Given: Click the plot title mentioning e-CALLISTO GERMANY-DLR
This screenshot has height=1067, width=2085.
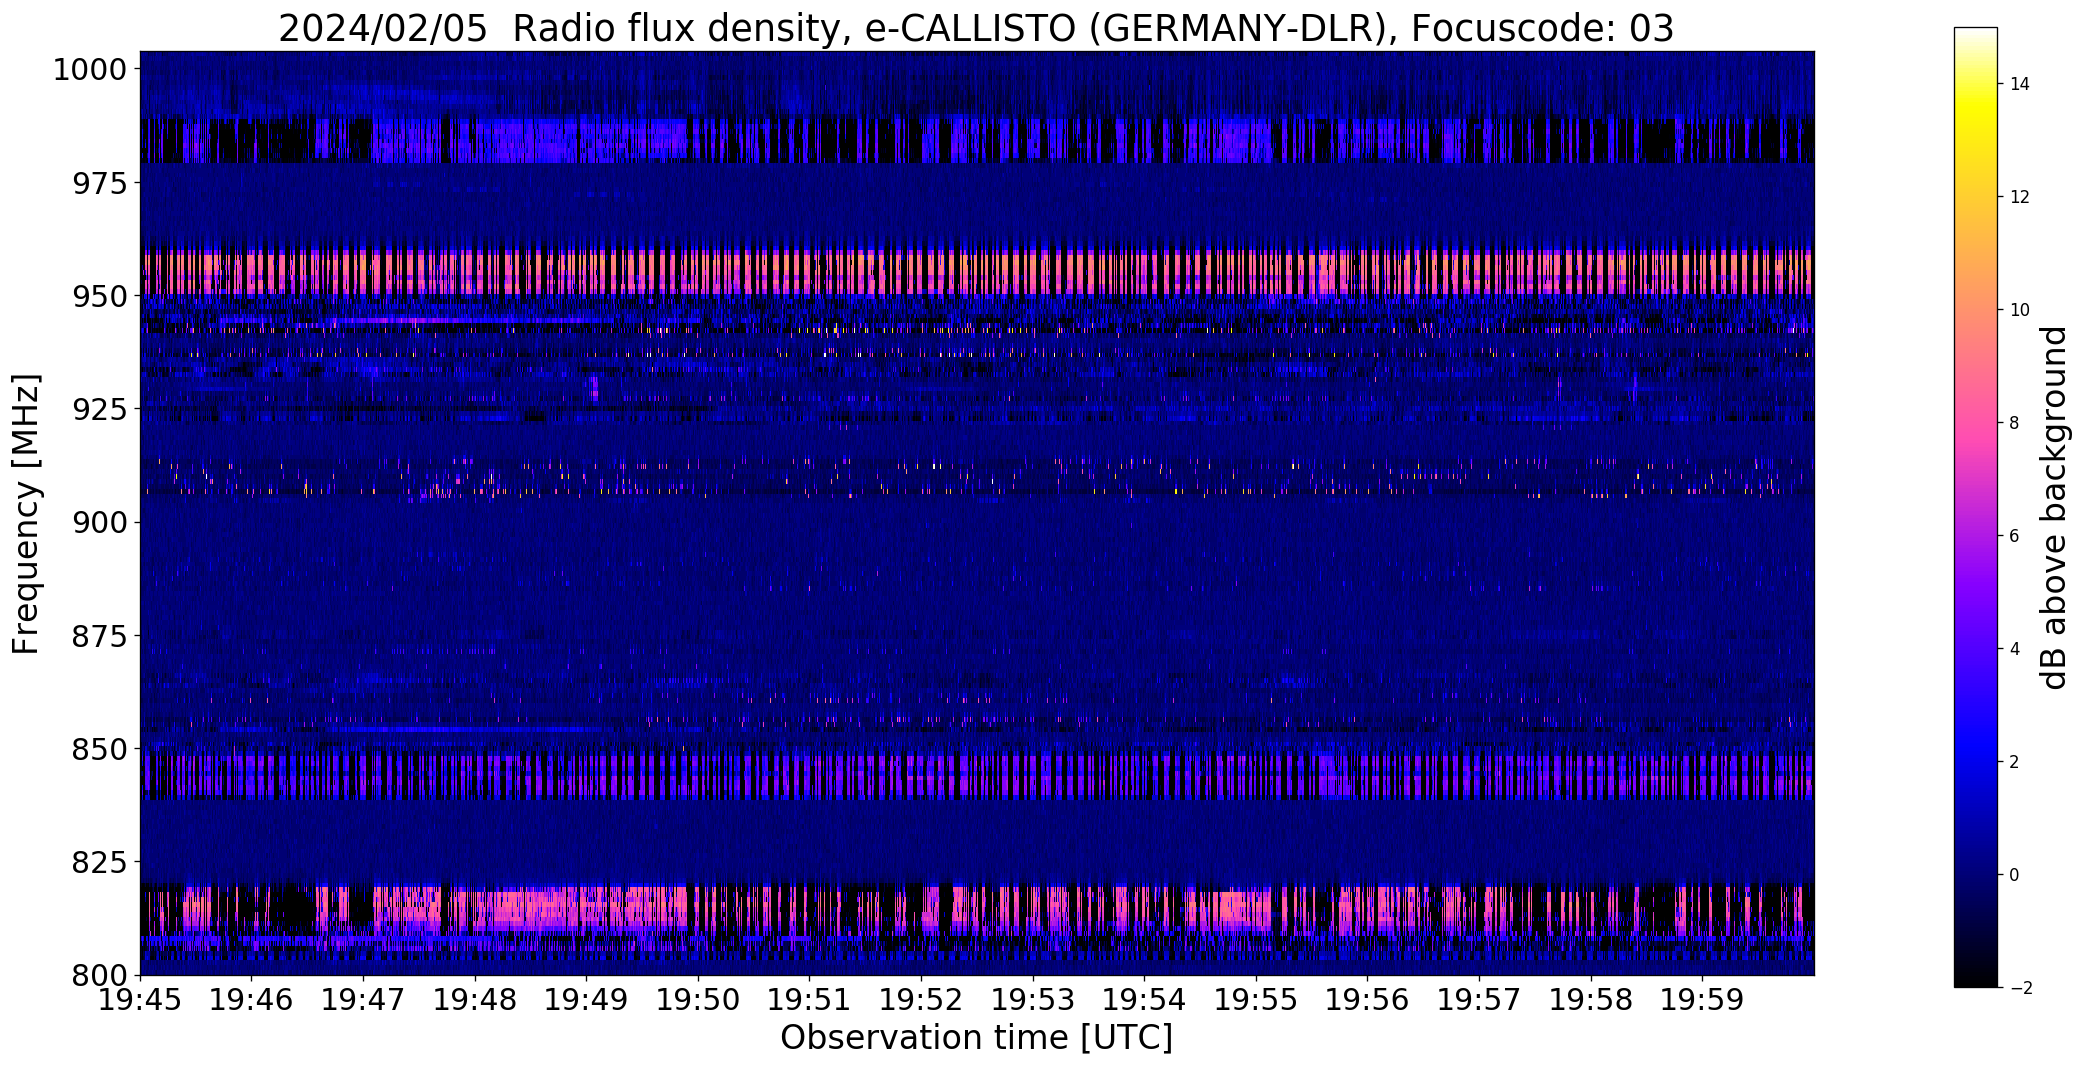Looking at the screenshot, I should (x=976, y=28).
